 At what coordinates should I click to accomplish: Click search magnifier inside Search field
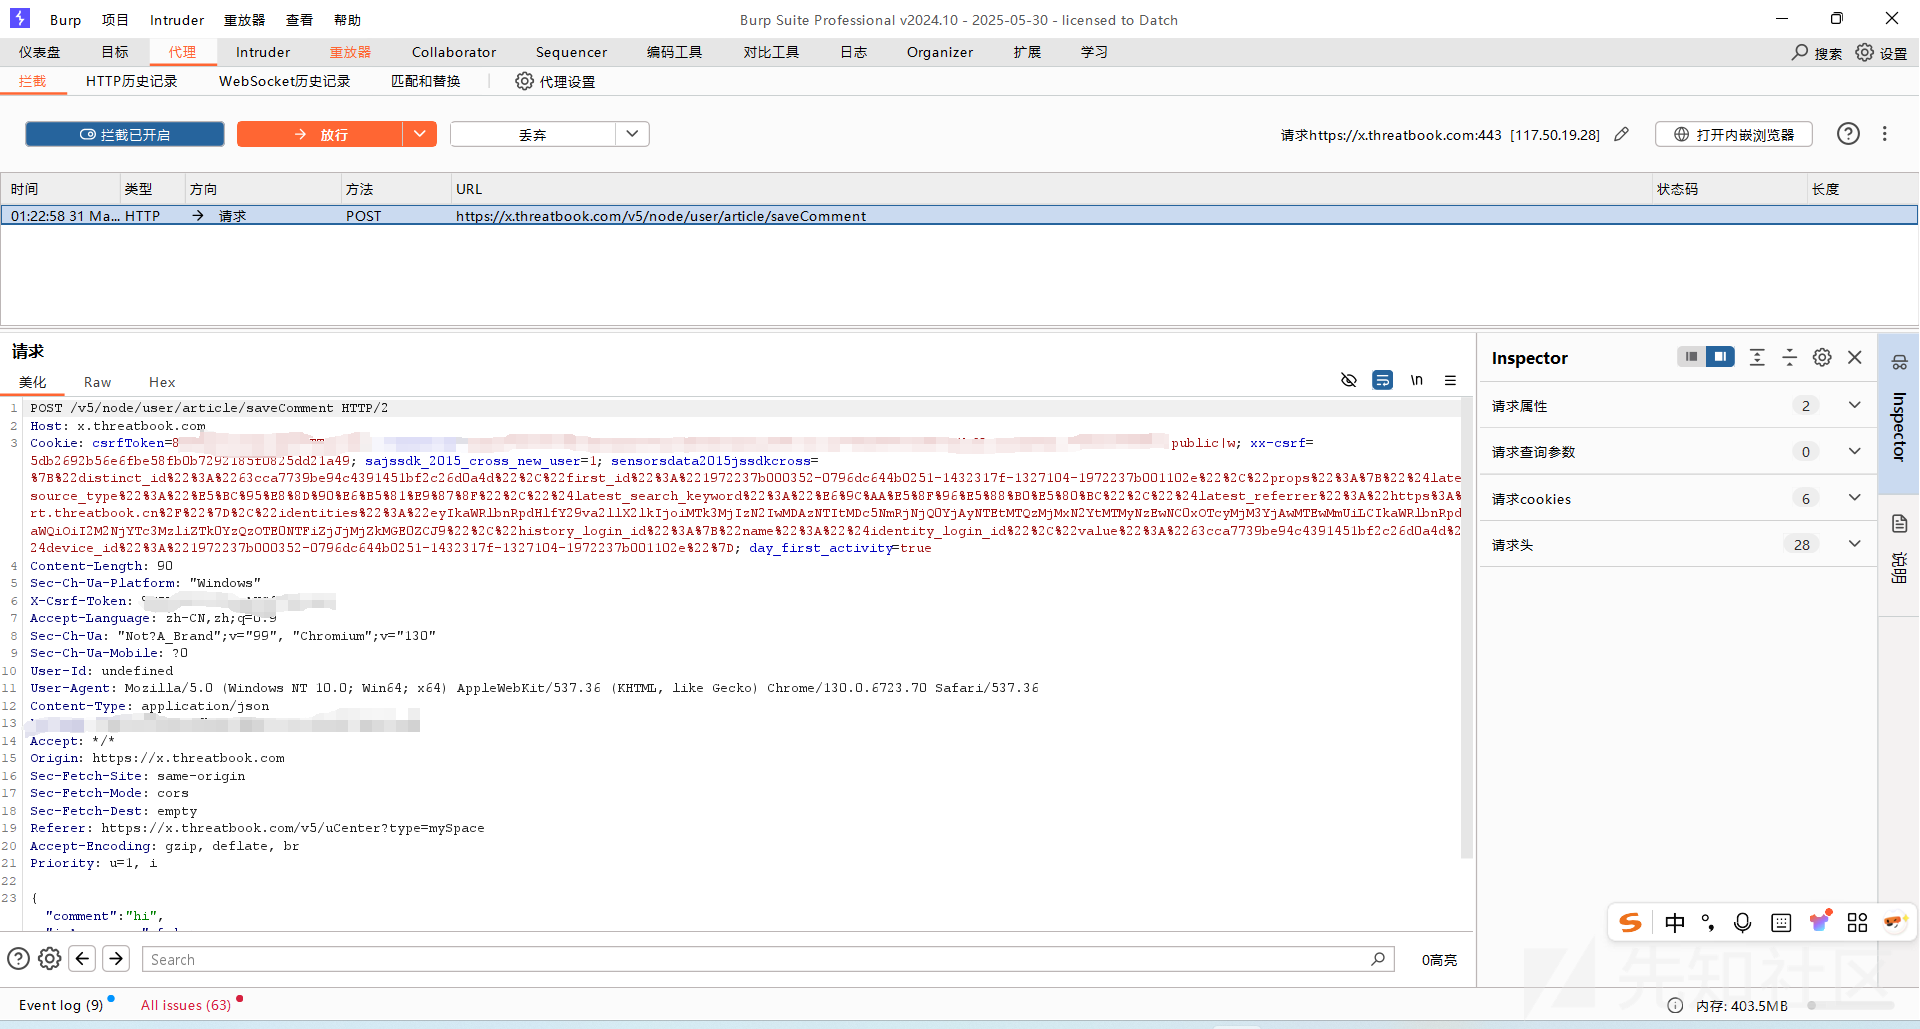(1378, 959)
